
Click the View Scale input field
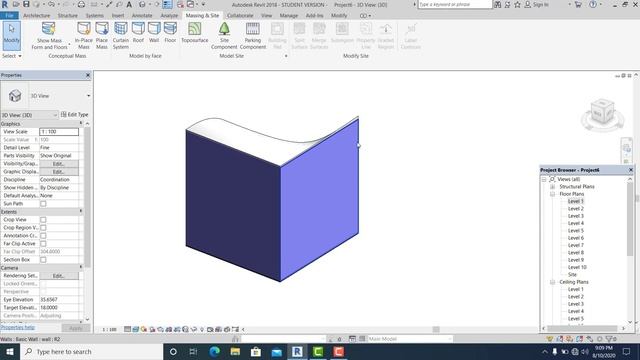[59, 132]
